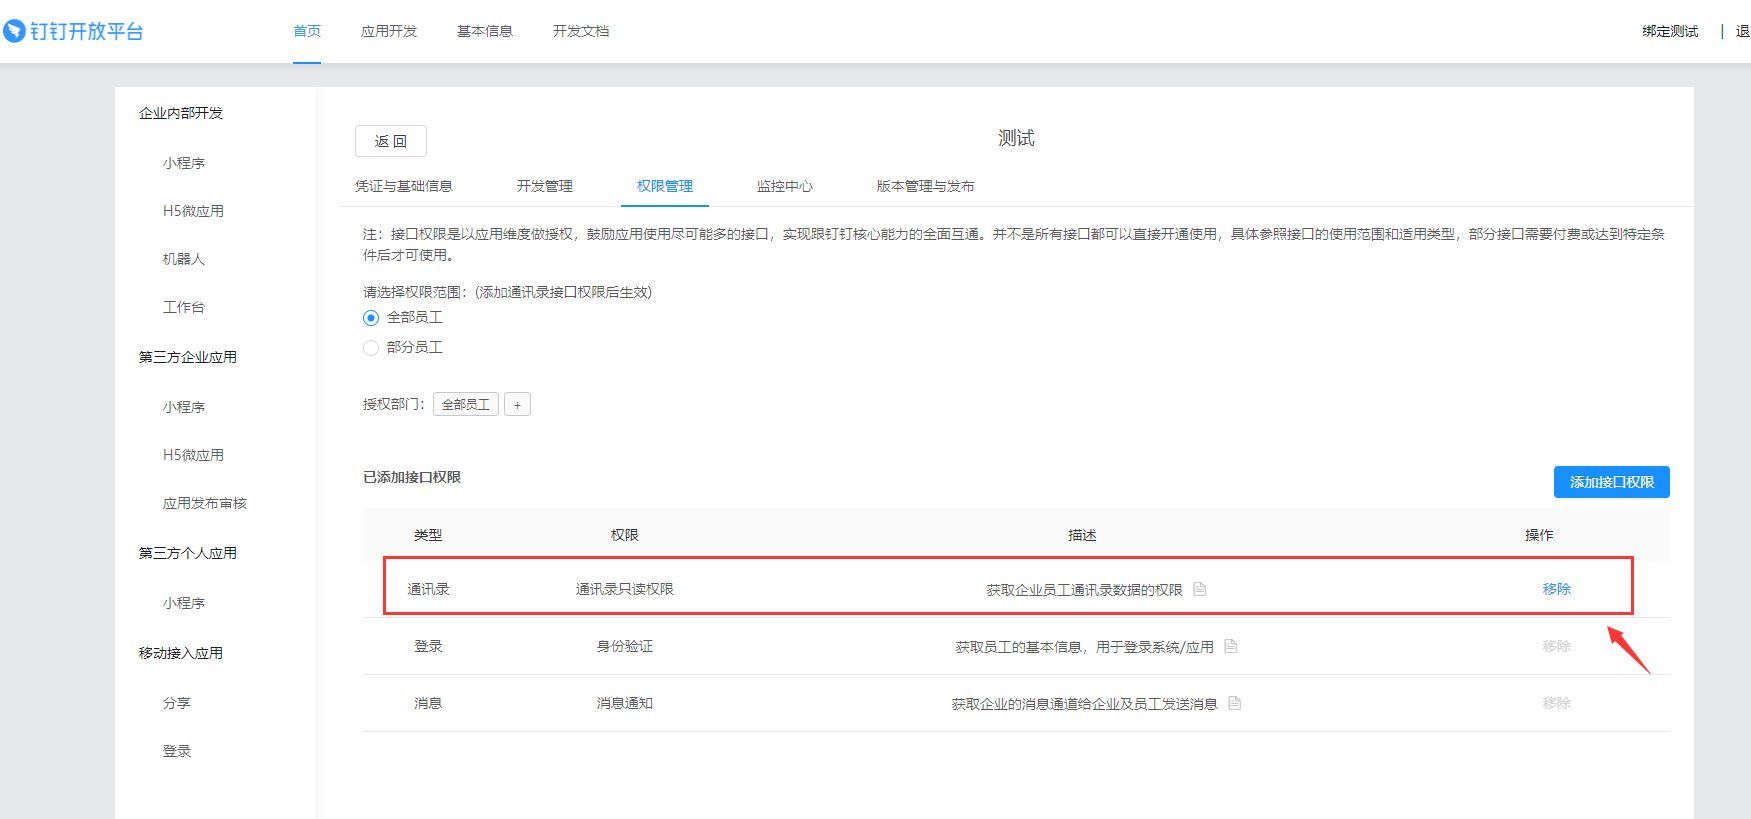Viewport: 1751px width, 819px height.
Task: Select the 全部员工 radio button
Action: point(371,318)
